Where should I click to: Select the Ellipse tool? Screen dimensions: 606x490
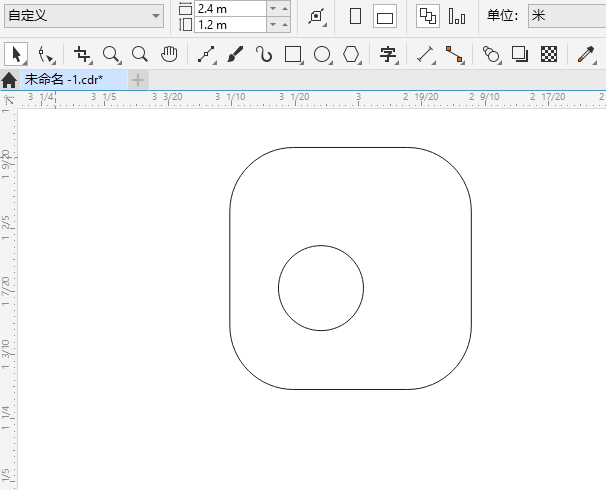(322, 54)
